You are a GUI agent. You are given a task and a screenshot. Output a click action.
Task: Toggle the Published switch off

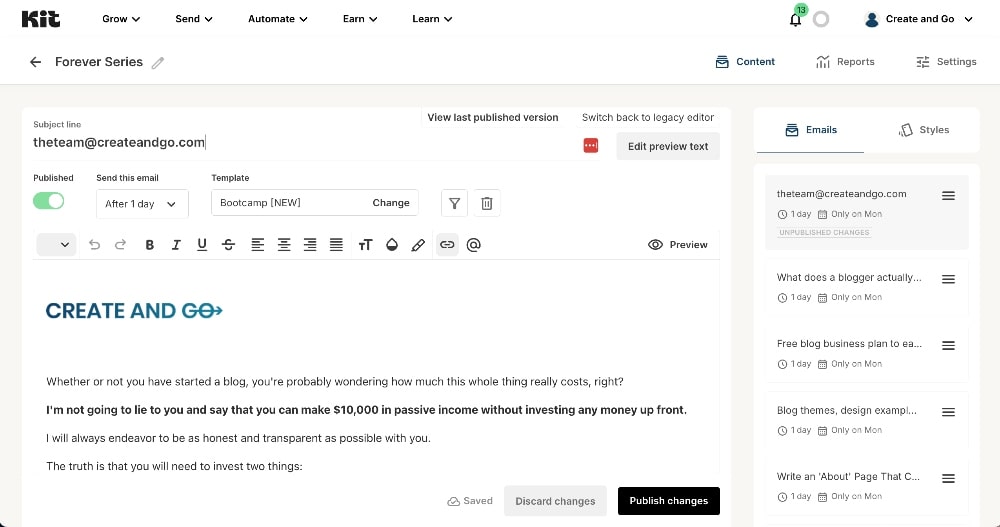[x=49, y=201]
